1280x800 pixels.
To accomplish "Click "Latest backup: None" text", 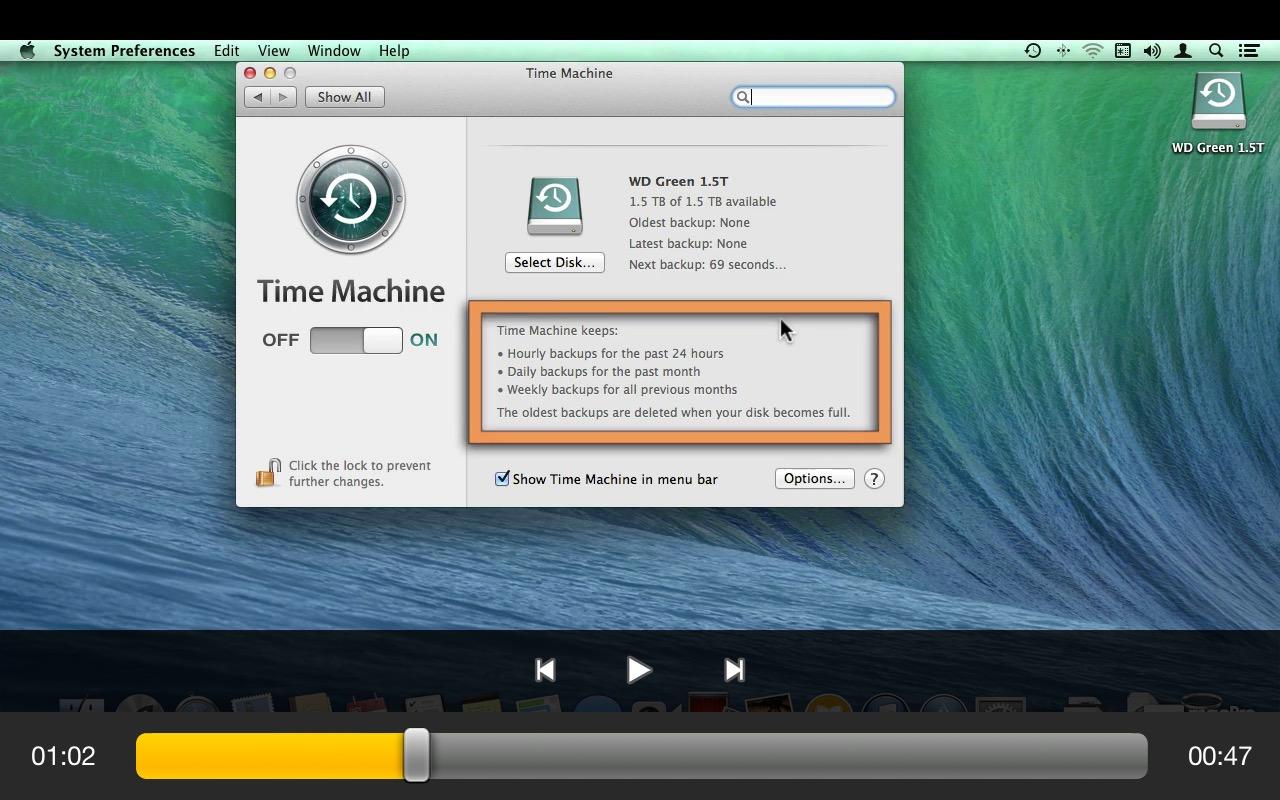I will click(688, 244).
